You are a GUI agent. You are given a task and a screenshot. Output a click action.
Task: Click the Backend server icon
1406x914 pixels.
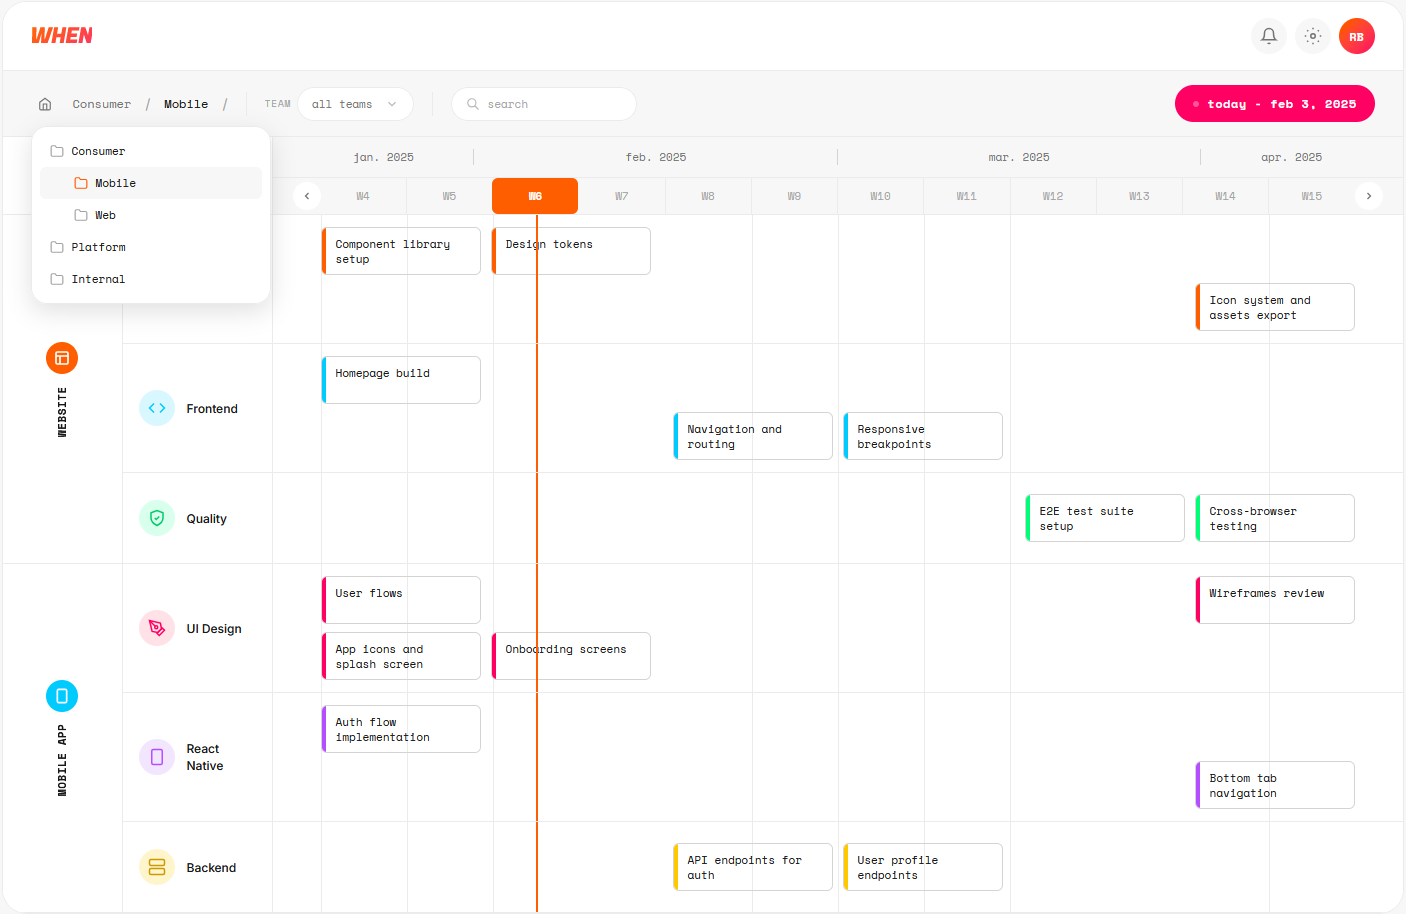(157, 867)
